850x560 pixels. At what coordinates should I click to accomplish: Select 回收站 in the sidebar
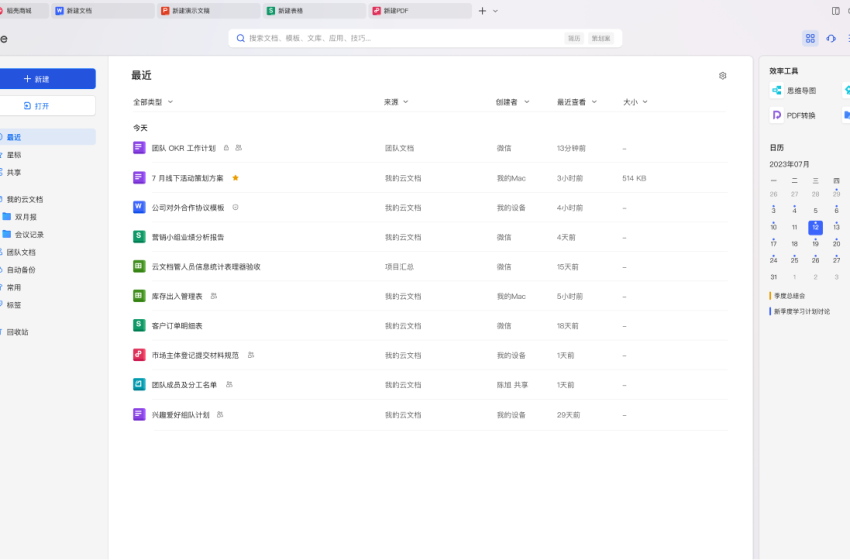(x=18, y=331)
